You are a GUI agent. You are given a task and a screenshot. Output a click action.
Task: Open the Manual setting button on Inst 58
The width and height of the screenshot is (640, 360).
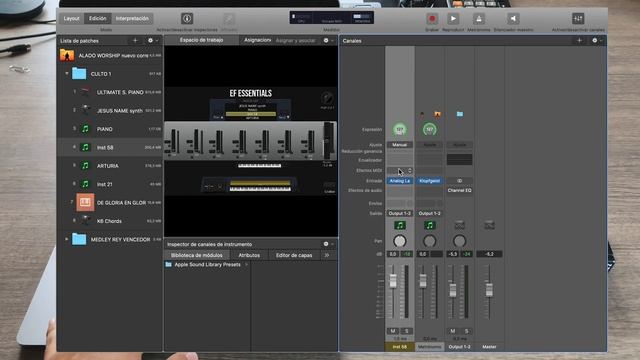400,145
